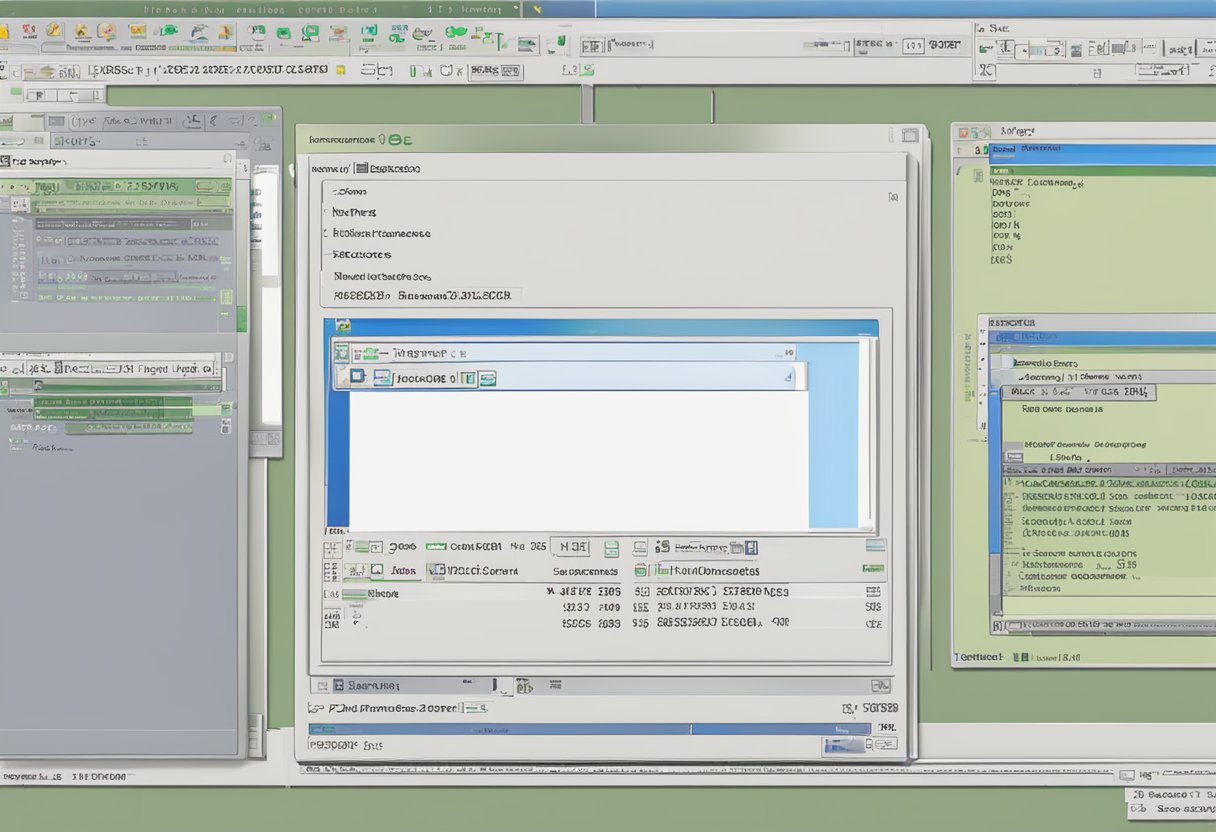The width and height of the screenshot is (1216, 832).
Task: Expand the first item in the center dialog list
Action: [349, 191]
